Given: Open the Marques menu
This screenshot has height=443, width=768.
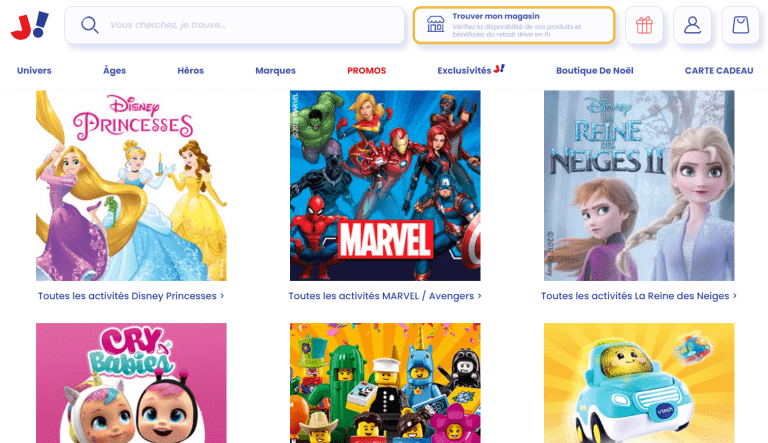Looking at the screenshot, I should (x=275, y=71).
